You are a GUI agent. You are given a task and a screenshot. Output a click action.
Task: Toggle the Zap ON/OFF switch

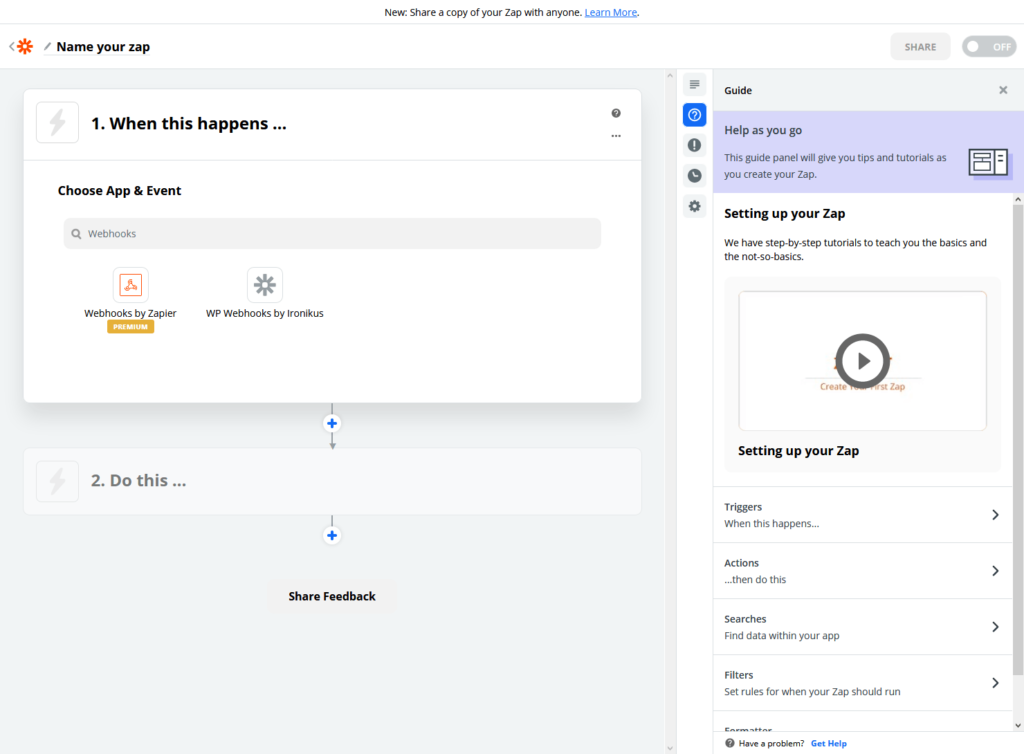pos(989,46)
